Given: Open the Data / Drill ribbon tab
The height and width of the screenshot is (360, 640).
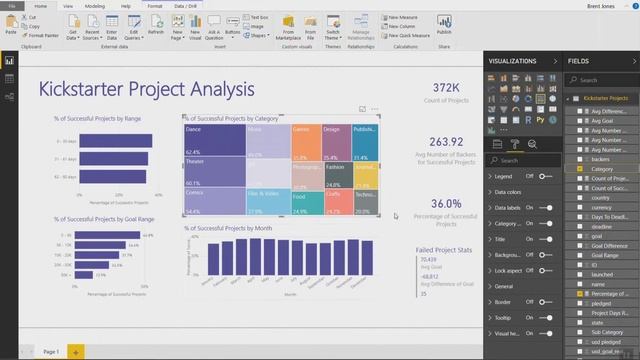Looking at the screenshot, I should tap(185, 6).
